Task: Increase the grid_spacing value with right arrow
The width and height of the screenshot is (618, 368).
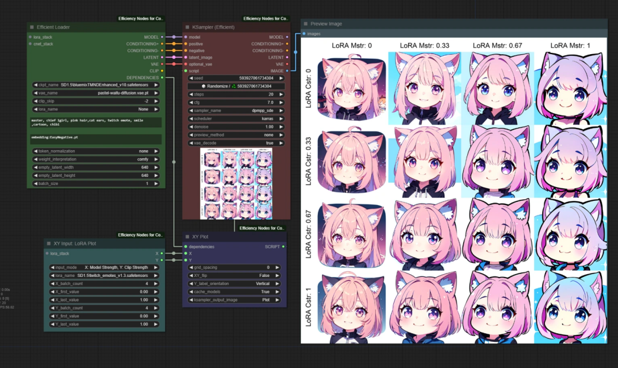Action: pyautogui.click(x=277, y=267)
